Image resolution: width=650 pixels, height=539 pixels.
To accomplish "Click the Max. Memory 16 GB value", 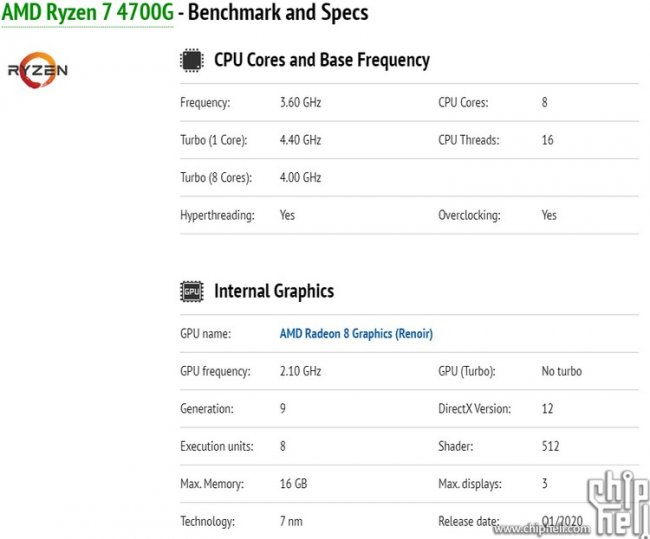I will 293,484.
